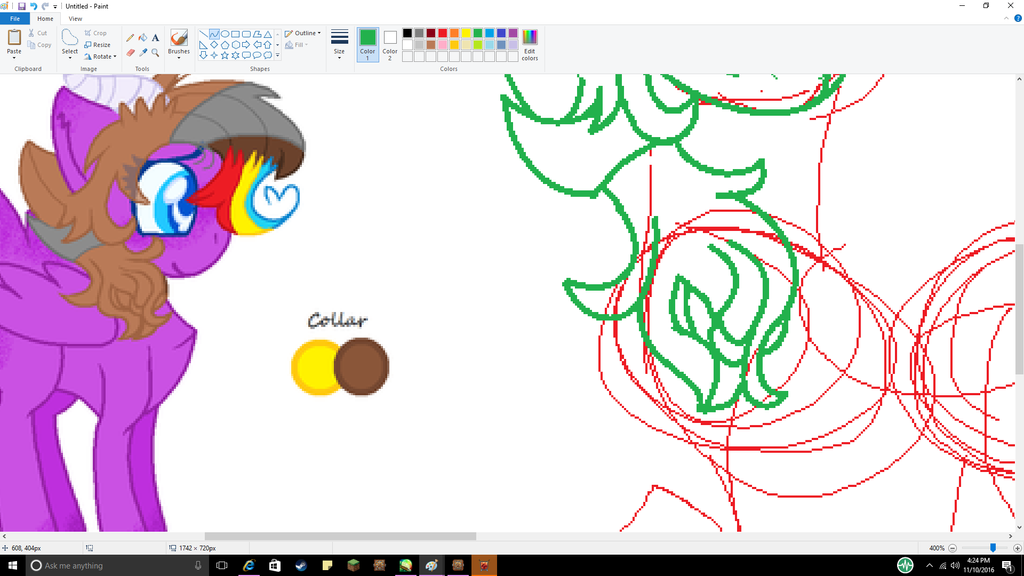Select the Text tool
This screenshot has width=1024, height=576.
pos(155,38)
